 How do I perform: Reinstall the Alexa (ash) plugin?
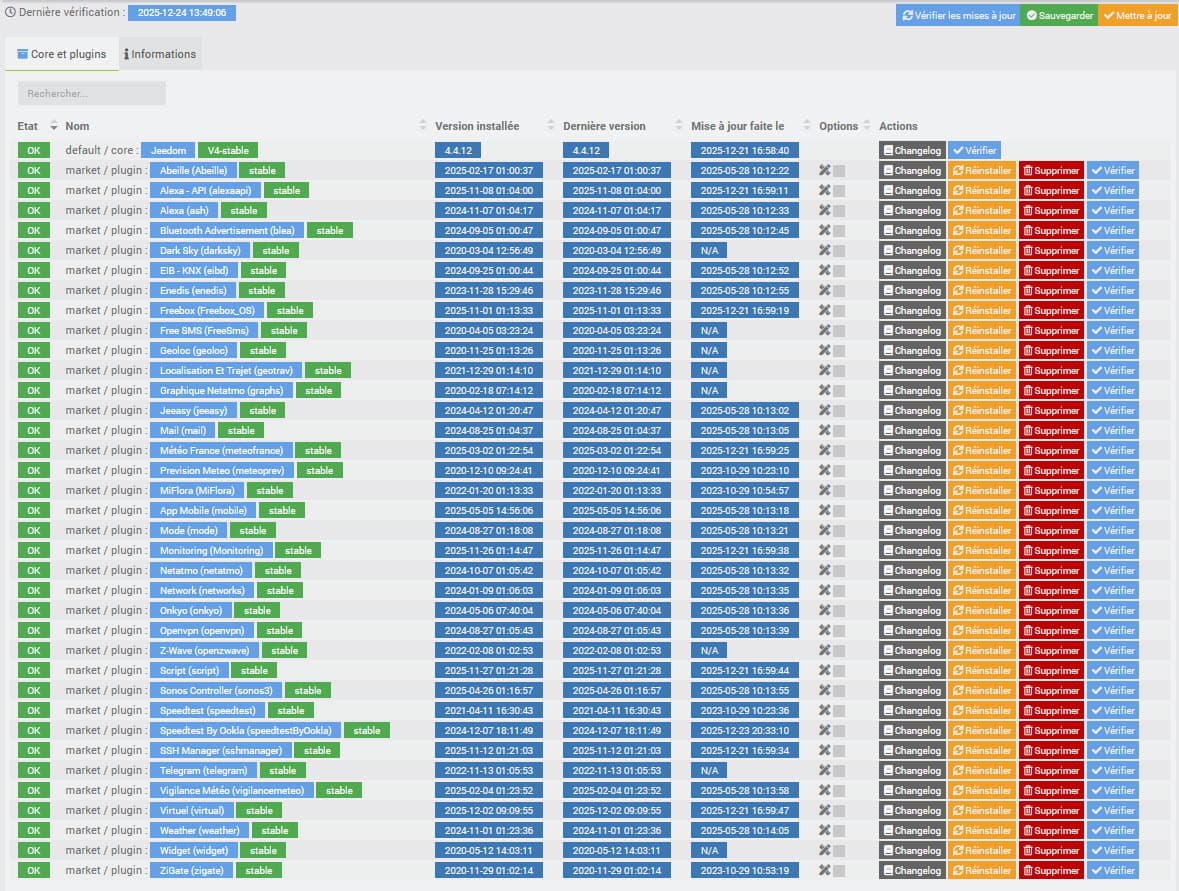pos(981,211)
